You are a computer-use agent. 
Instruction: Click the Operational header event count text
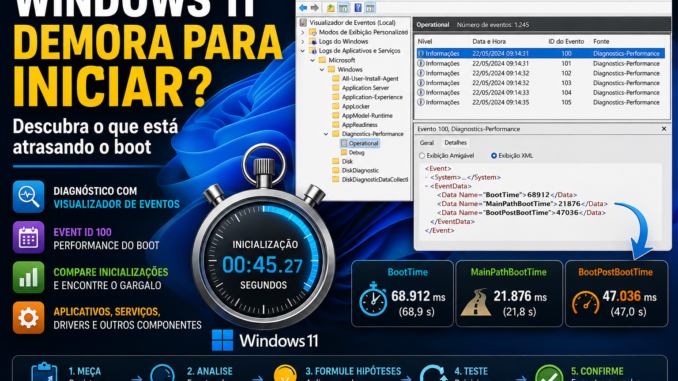(x=493, y=25)
